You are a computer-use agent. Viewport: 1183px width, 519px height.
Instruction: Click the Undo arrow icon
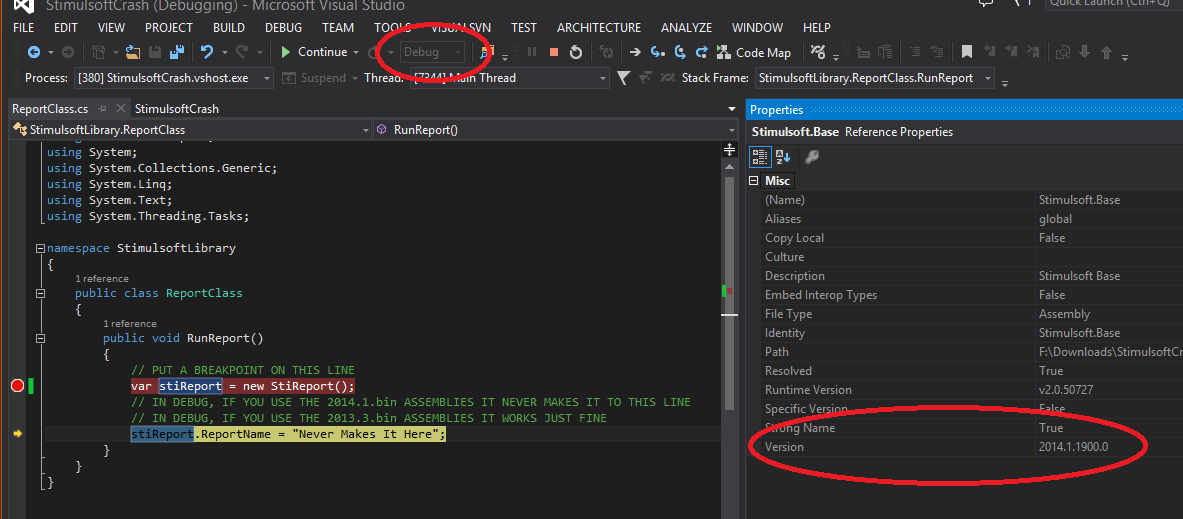click(206, 52)
